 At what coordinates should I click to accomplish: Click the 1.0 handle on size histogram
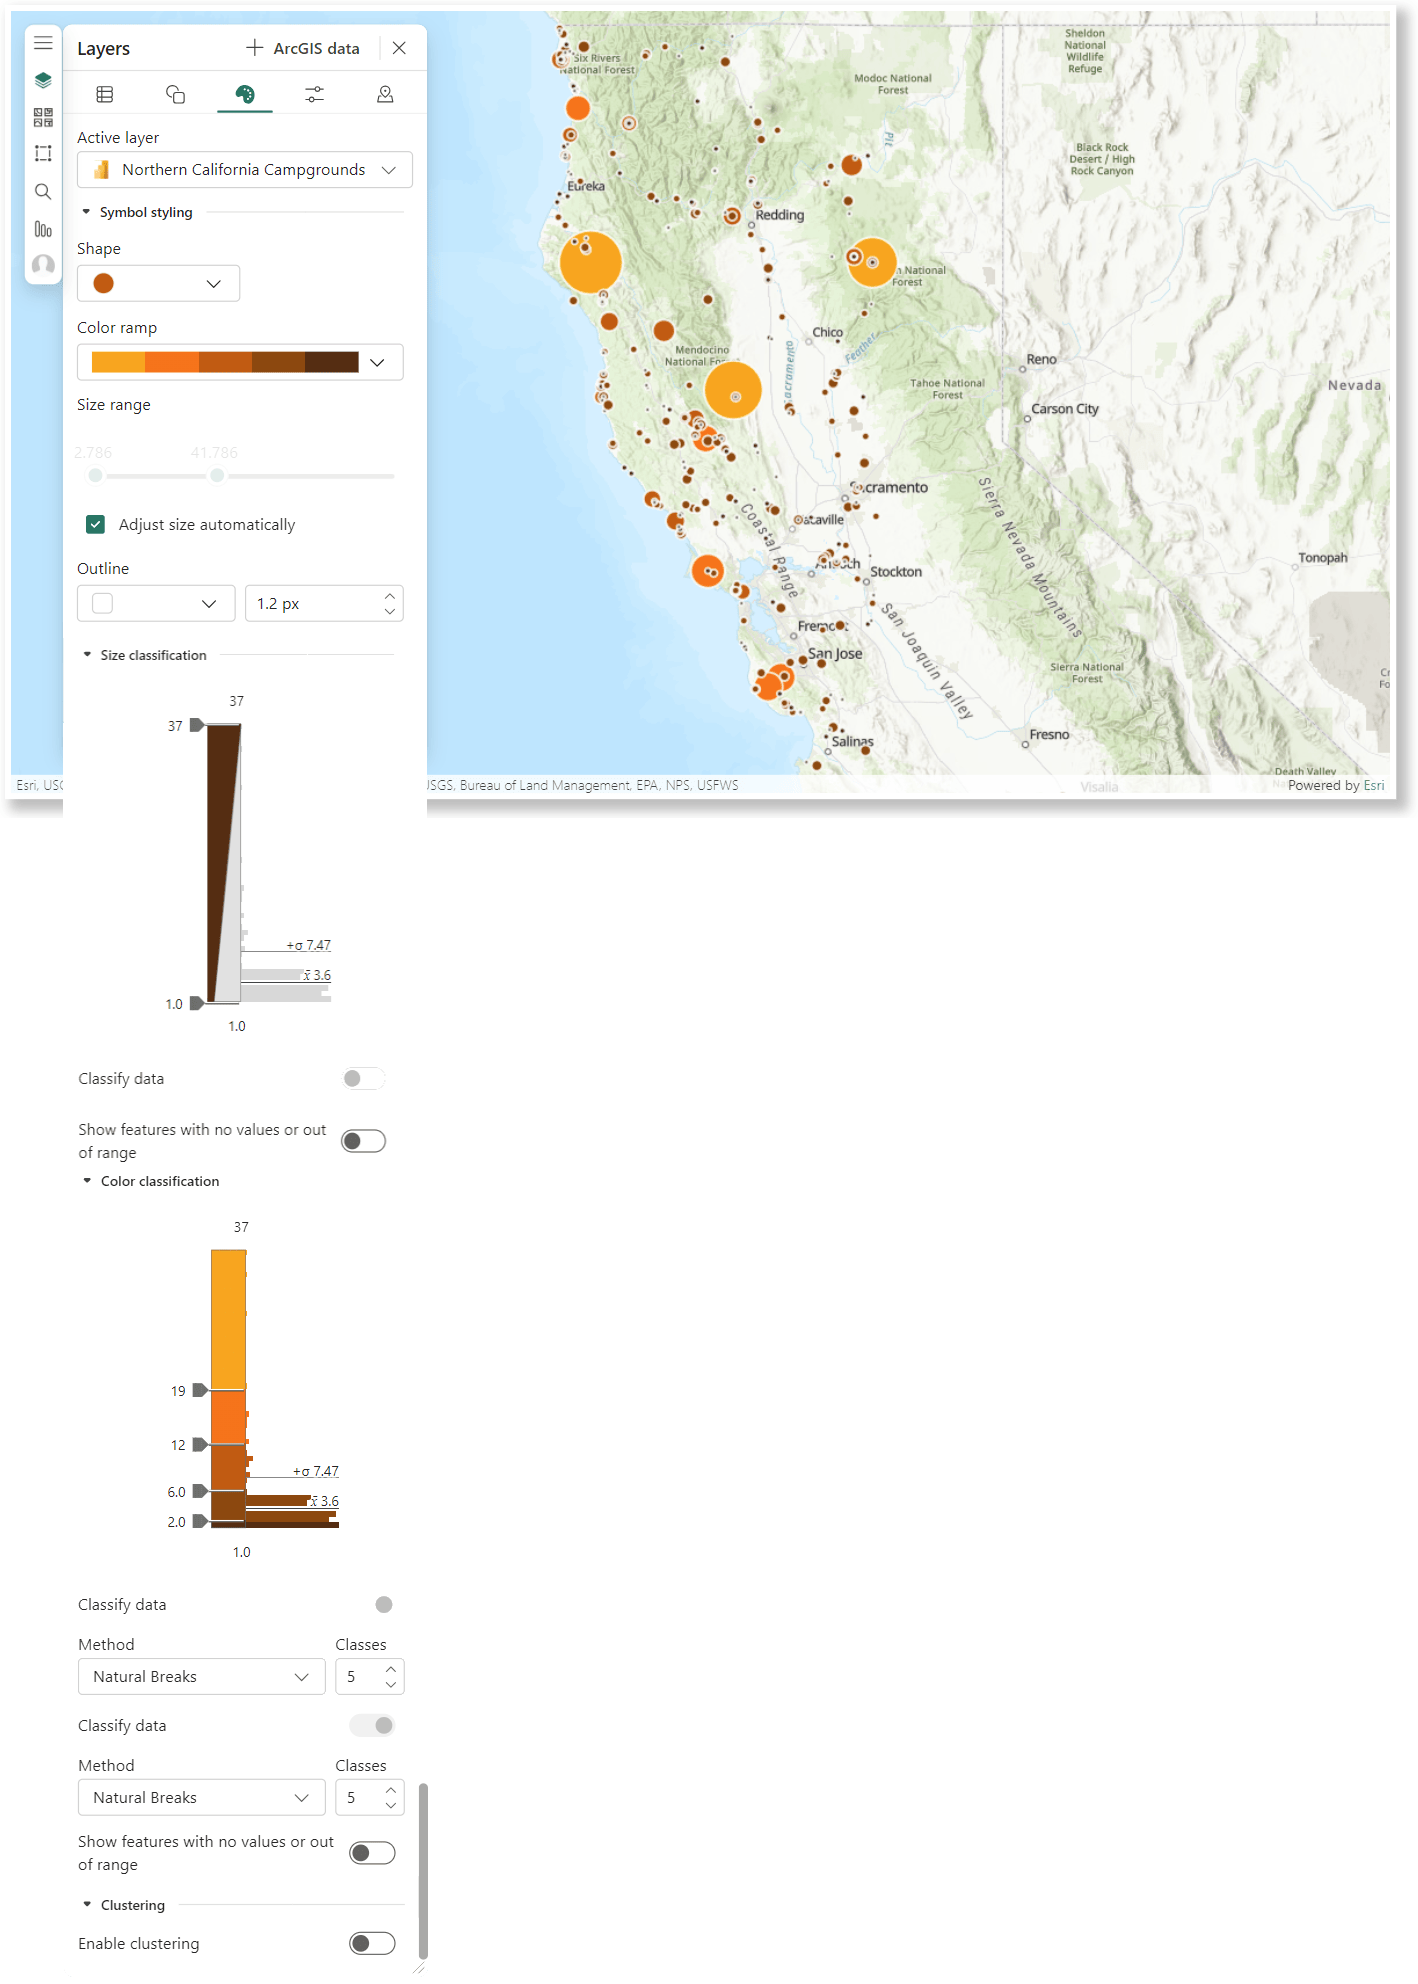click(x=197, y=1003)
